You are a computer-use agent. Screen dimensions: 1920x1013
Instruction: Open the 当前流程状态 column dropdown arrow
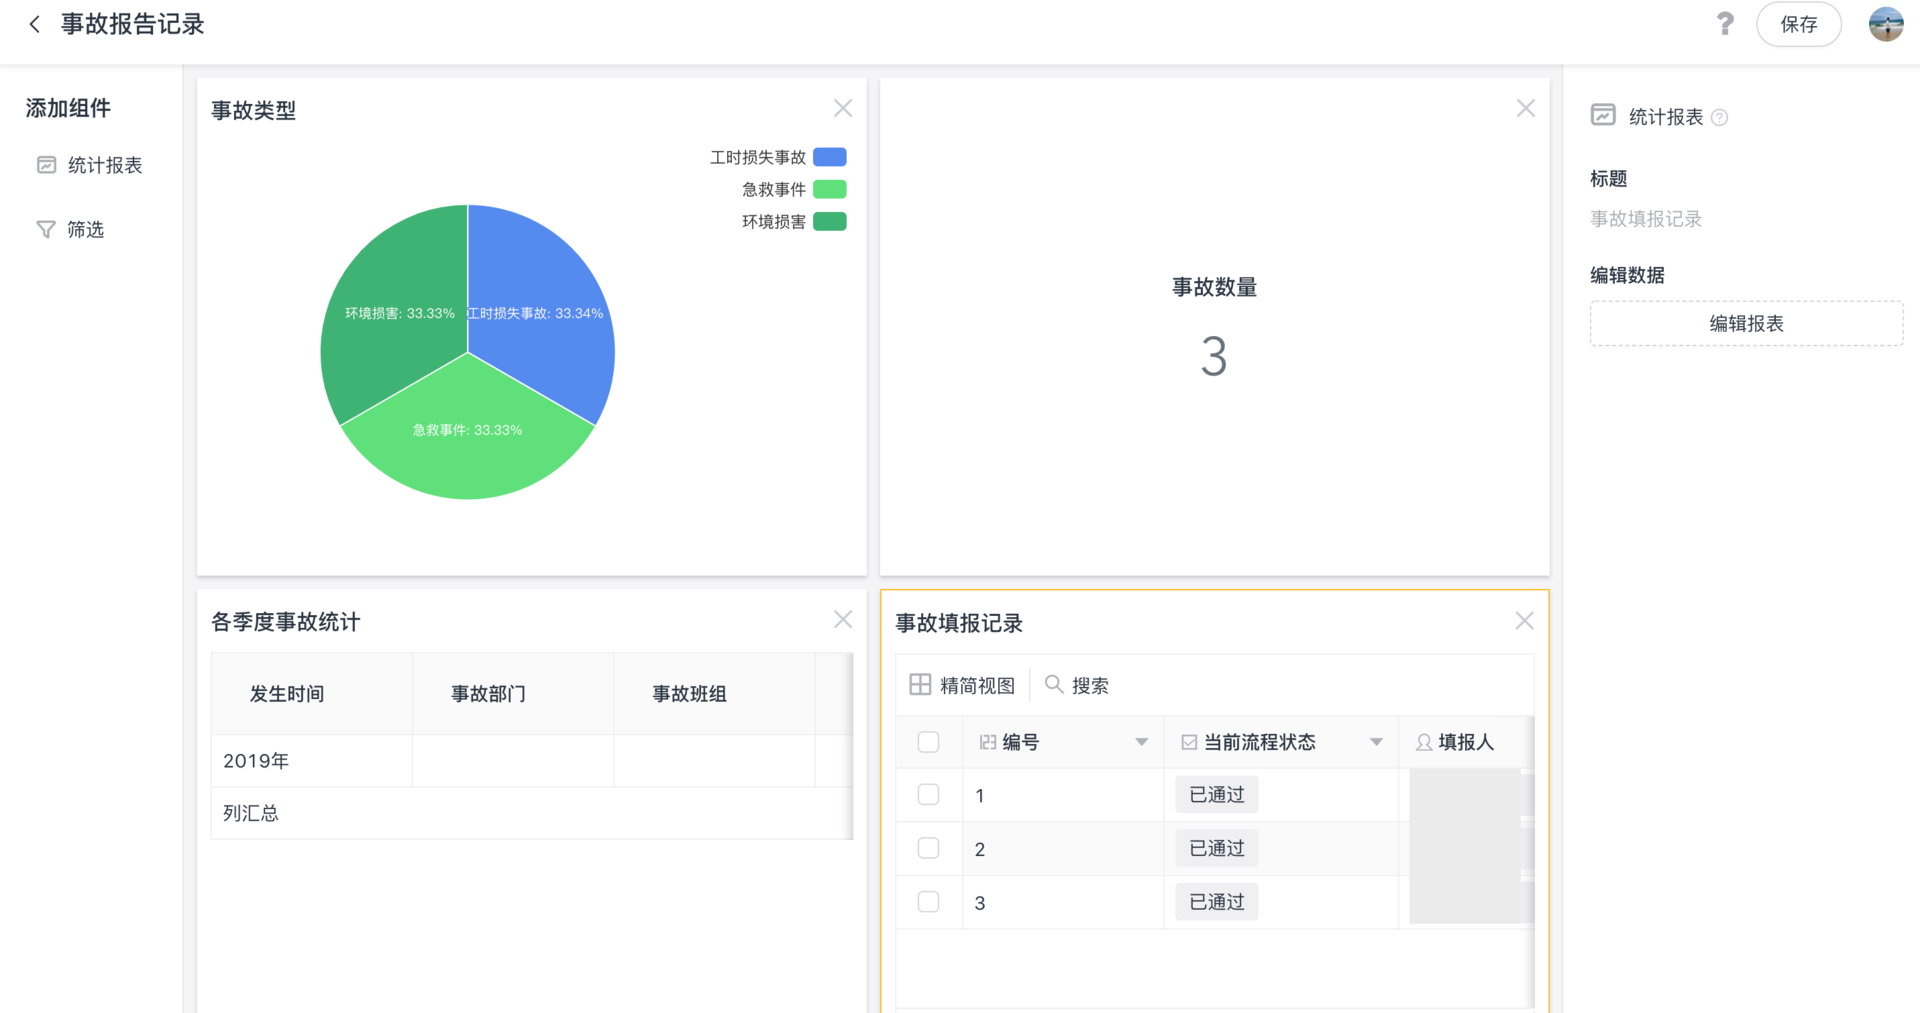pyautogui.click(x=1376, y=742)
